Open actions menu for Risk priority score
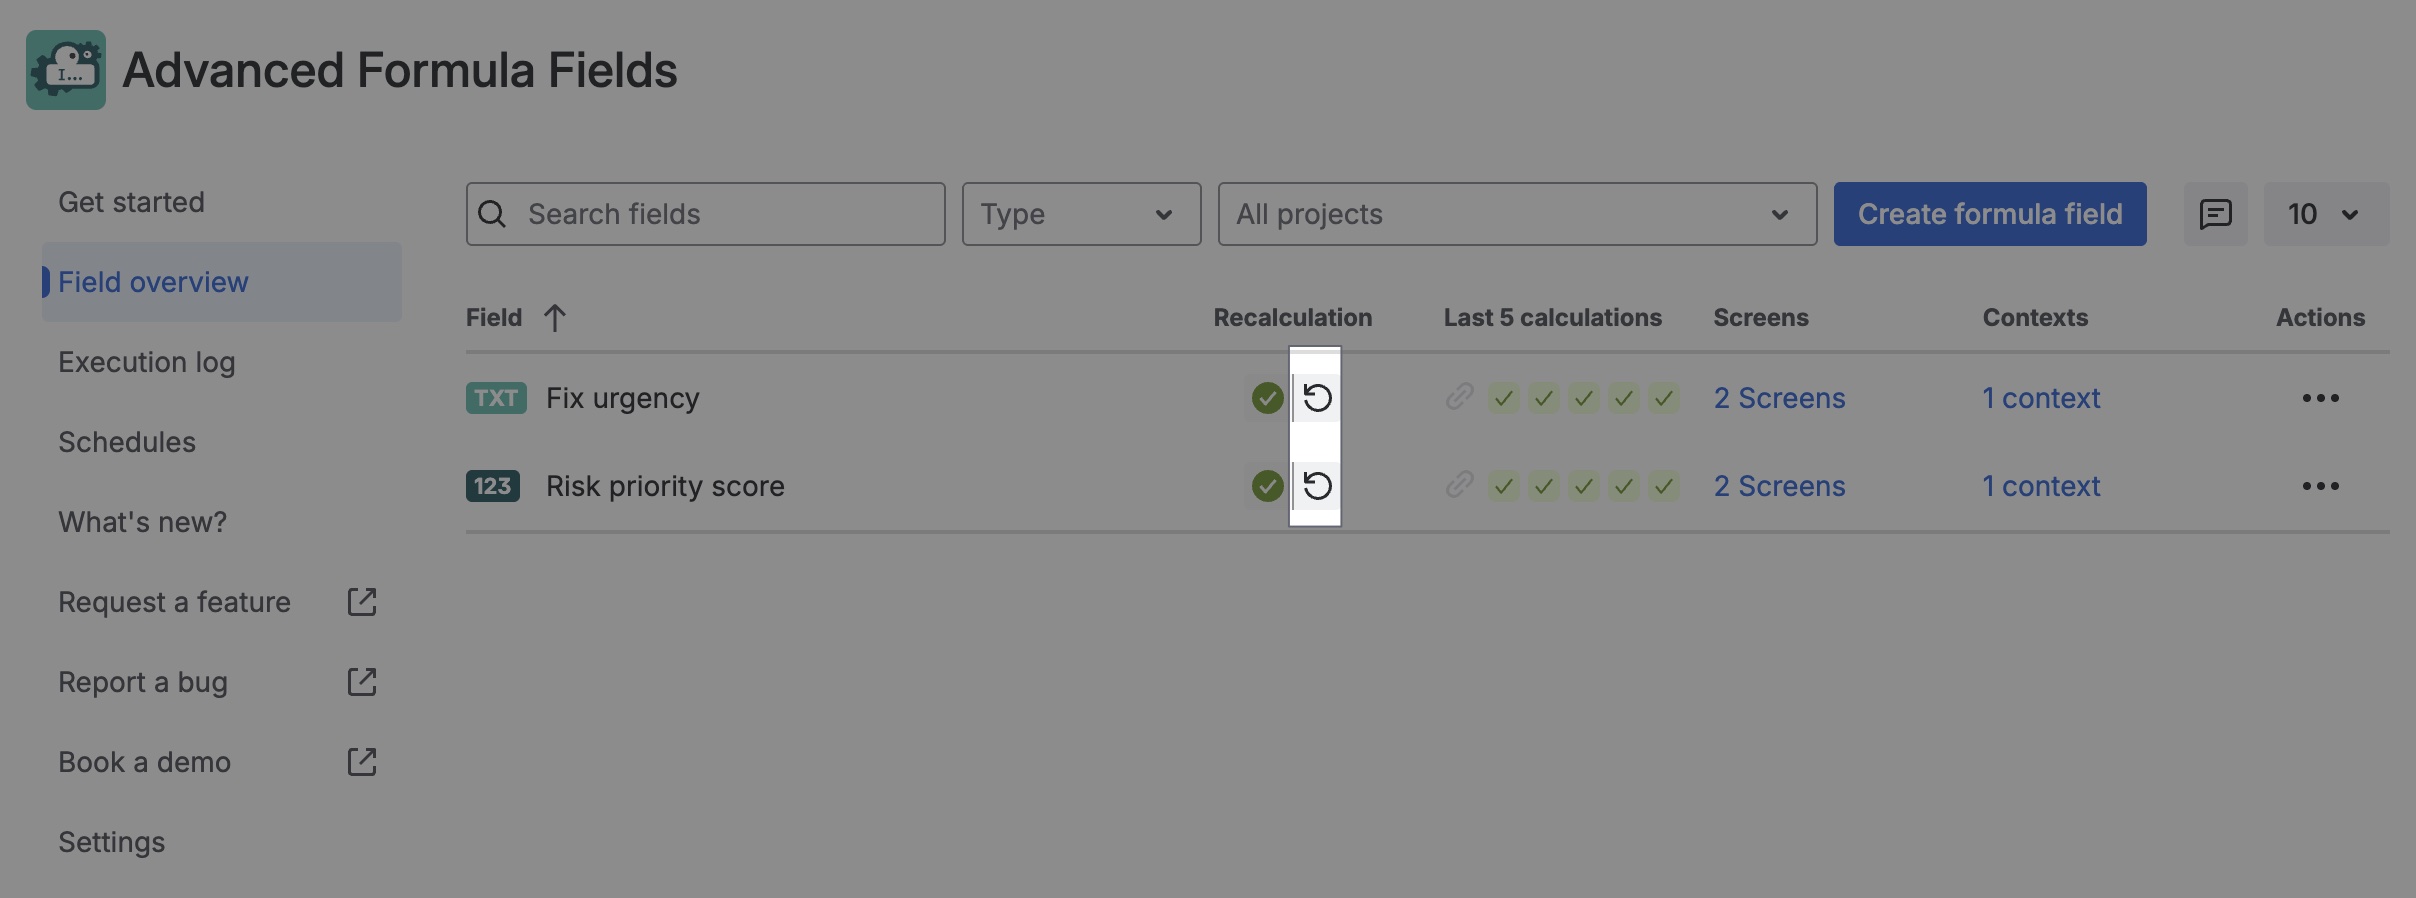This screenshot has height=898, width=2416. coord(2320,486)
